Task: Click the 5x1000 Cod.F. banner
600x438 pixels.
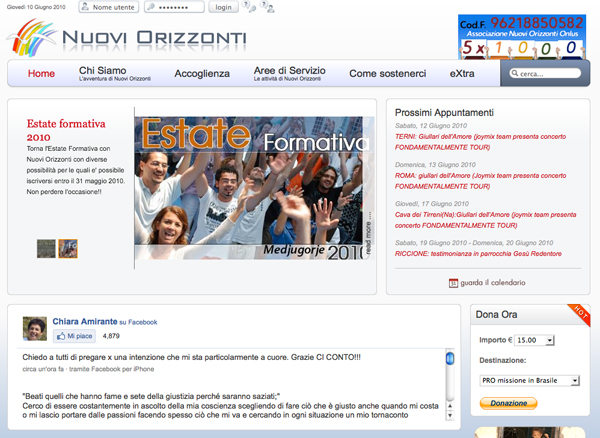Action: point(519,35)
